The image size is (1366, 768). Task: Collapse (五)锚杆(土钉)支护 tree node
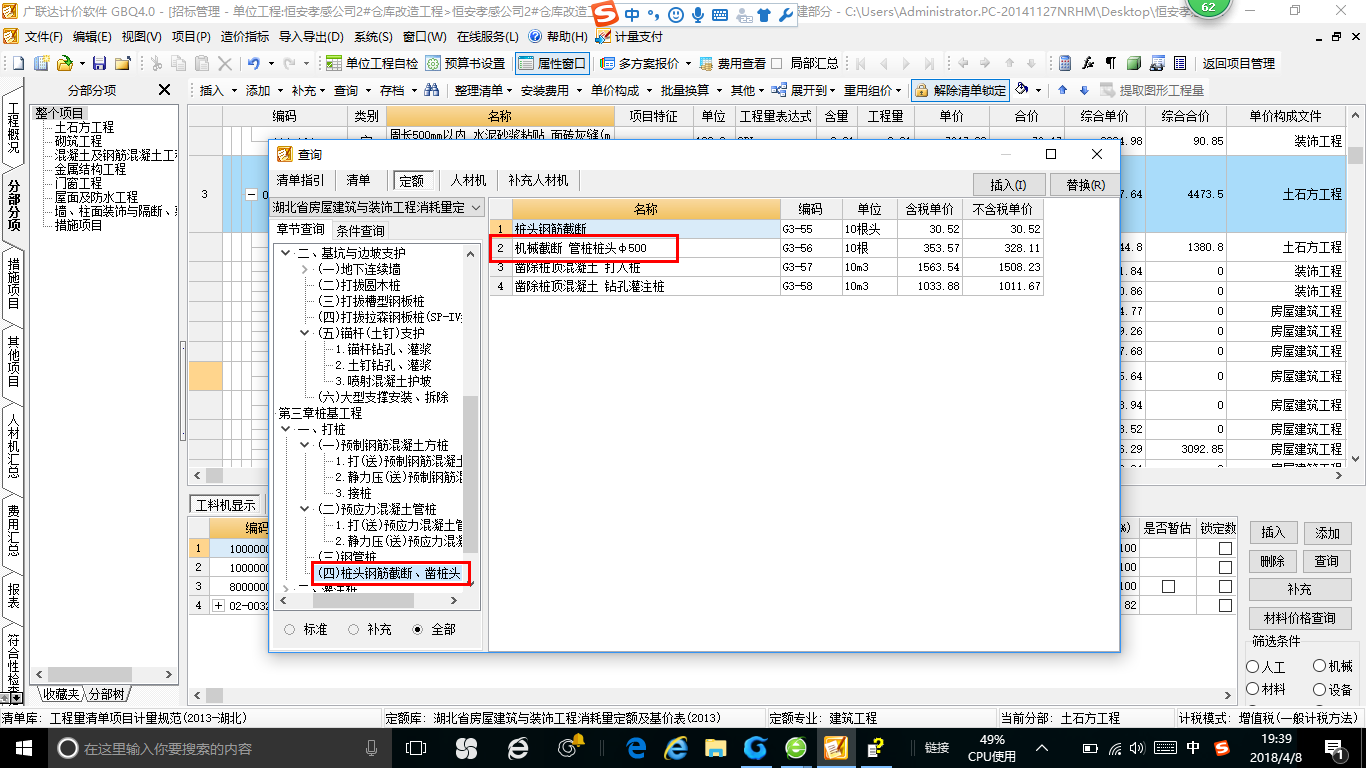pos(306,333)
